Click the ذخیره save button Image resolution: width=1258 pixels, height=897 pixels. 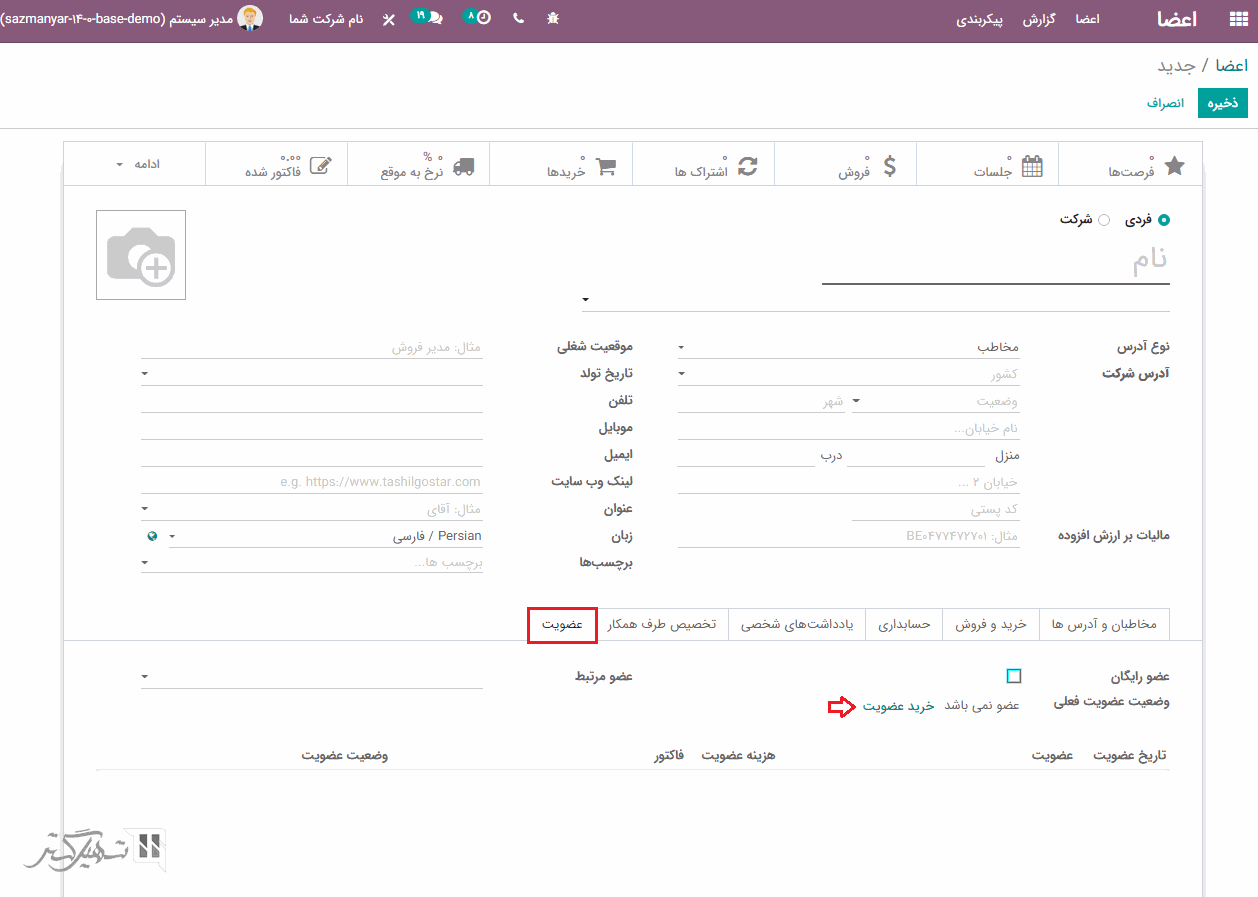[1222, 103]
